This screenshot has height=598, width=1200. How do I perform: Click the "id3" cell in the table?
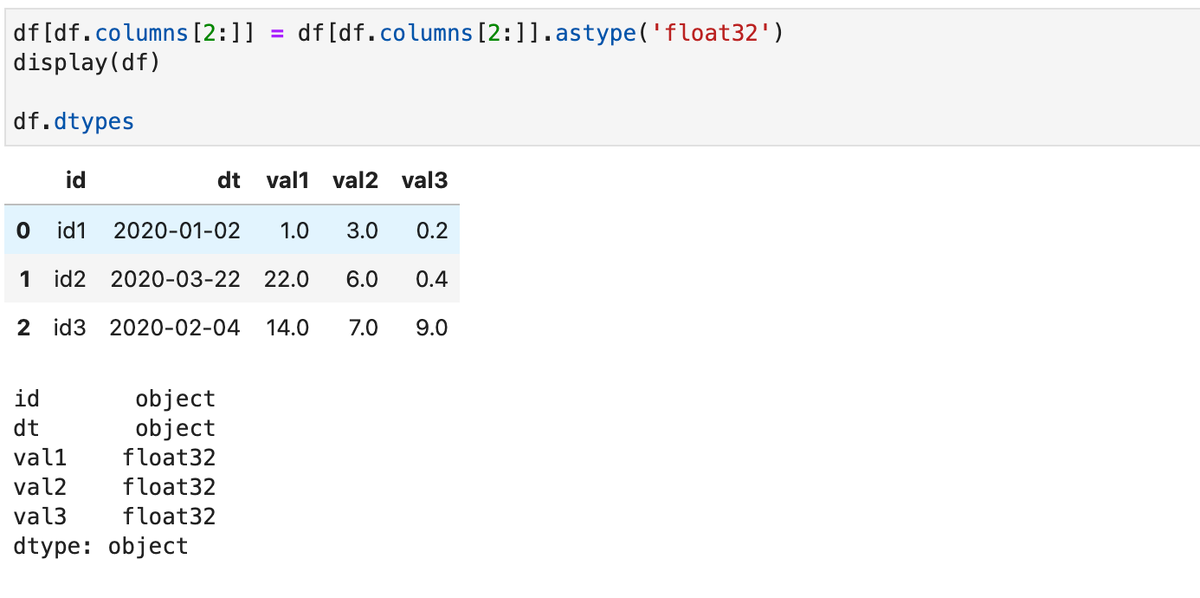[69, 327]
